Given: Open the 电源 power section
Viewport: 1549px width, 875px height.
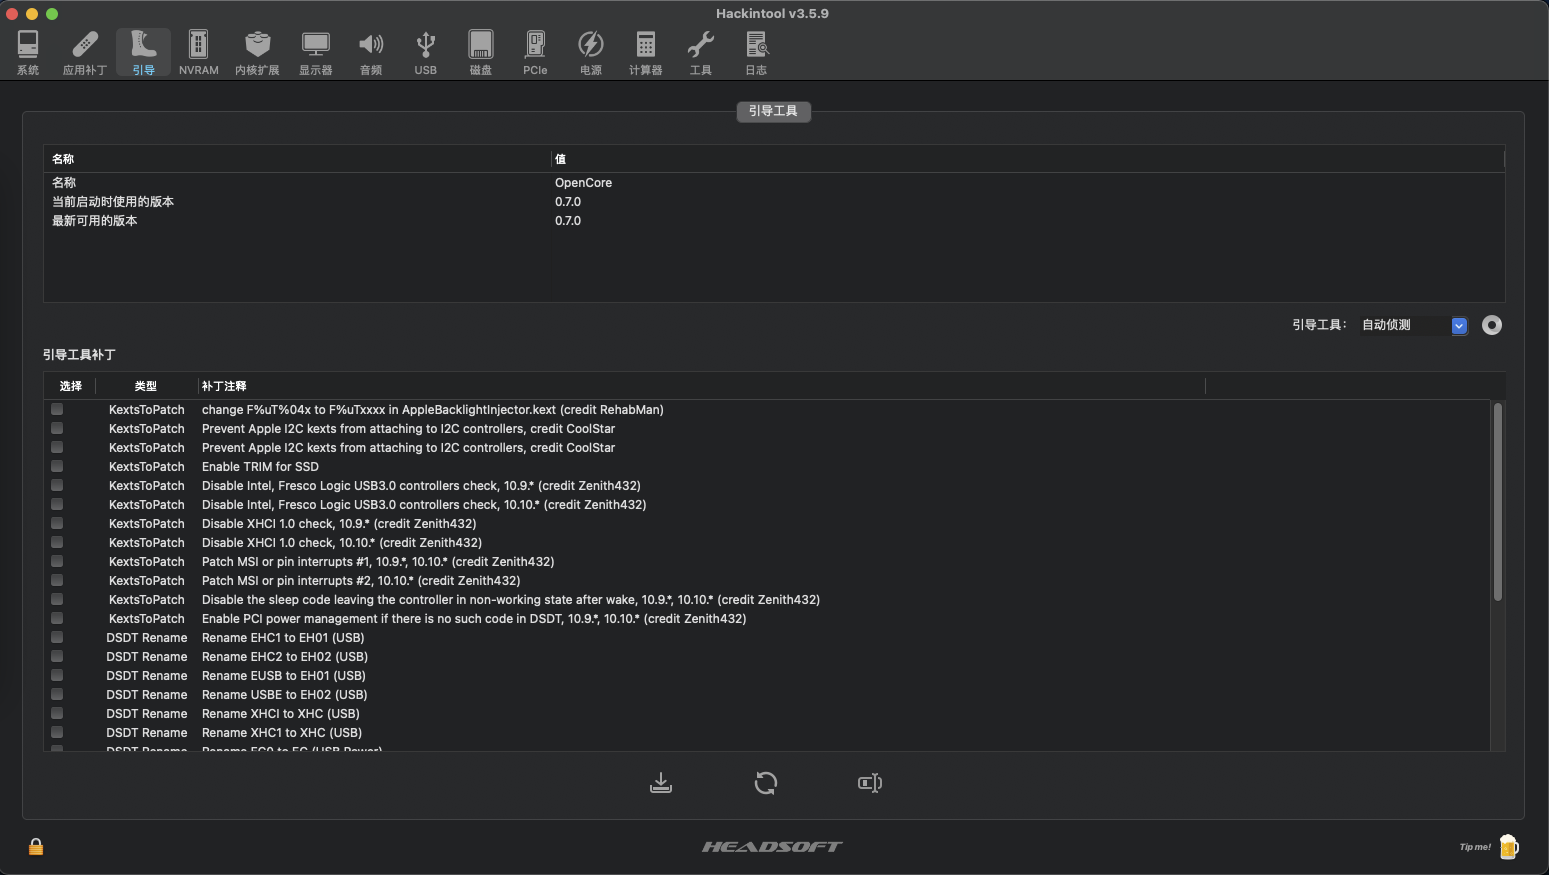Looking at the screenshot, I should point(591,52).
